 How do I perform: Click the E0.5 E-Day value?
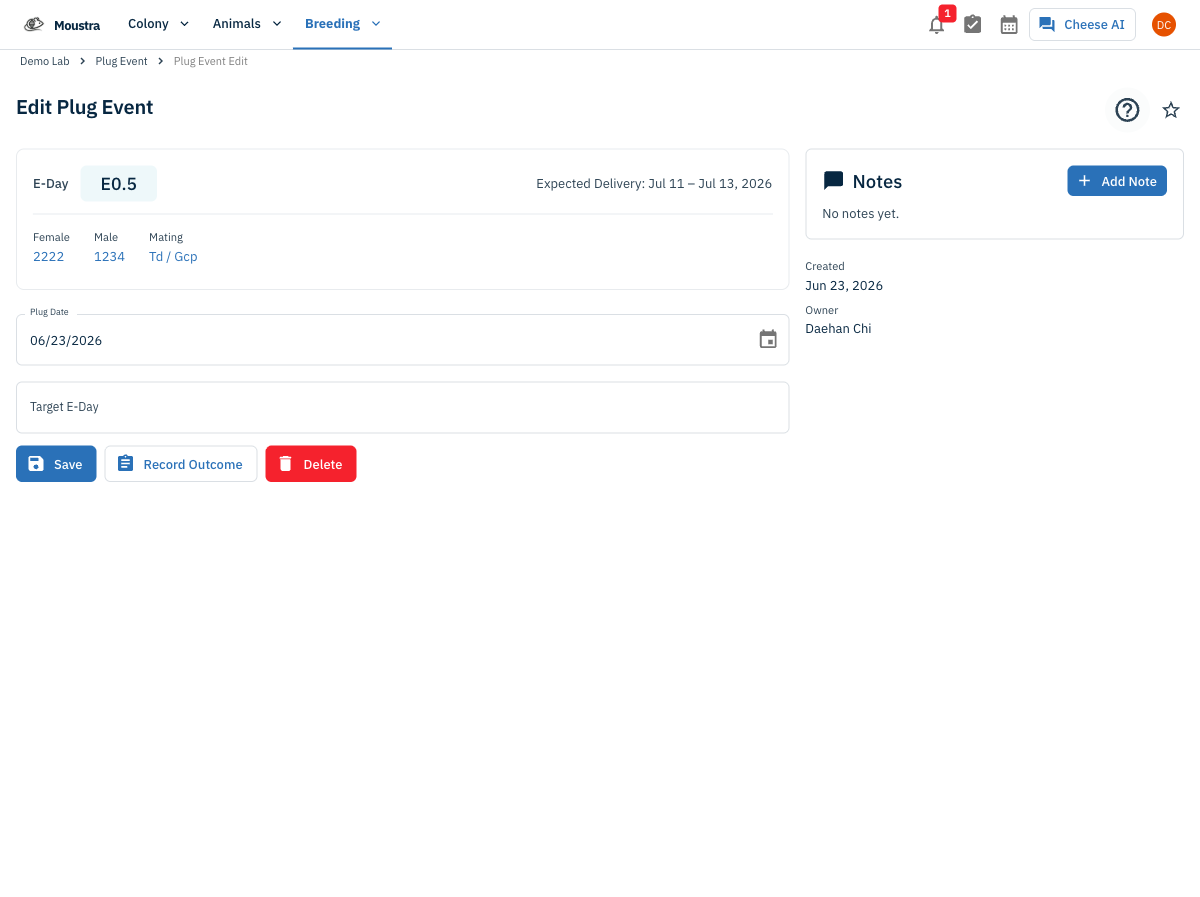coord(119,184)
